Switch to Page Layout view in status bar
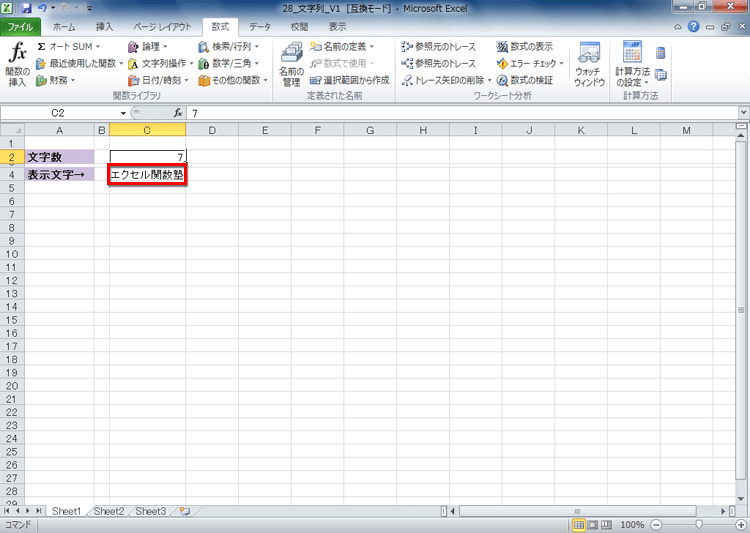 593,525
